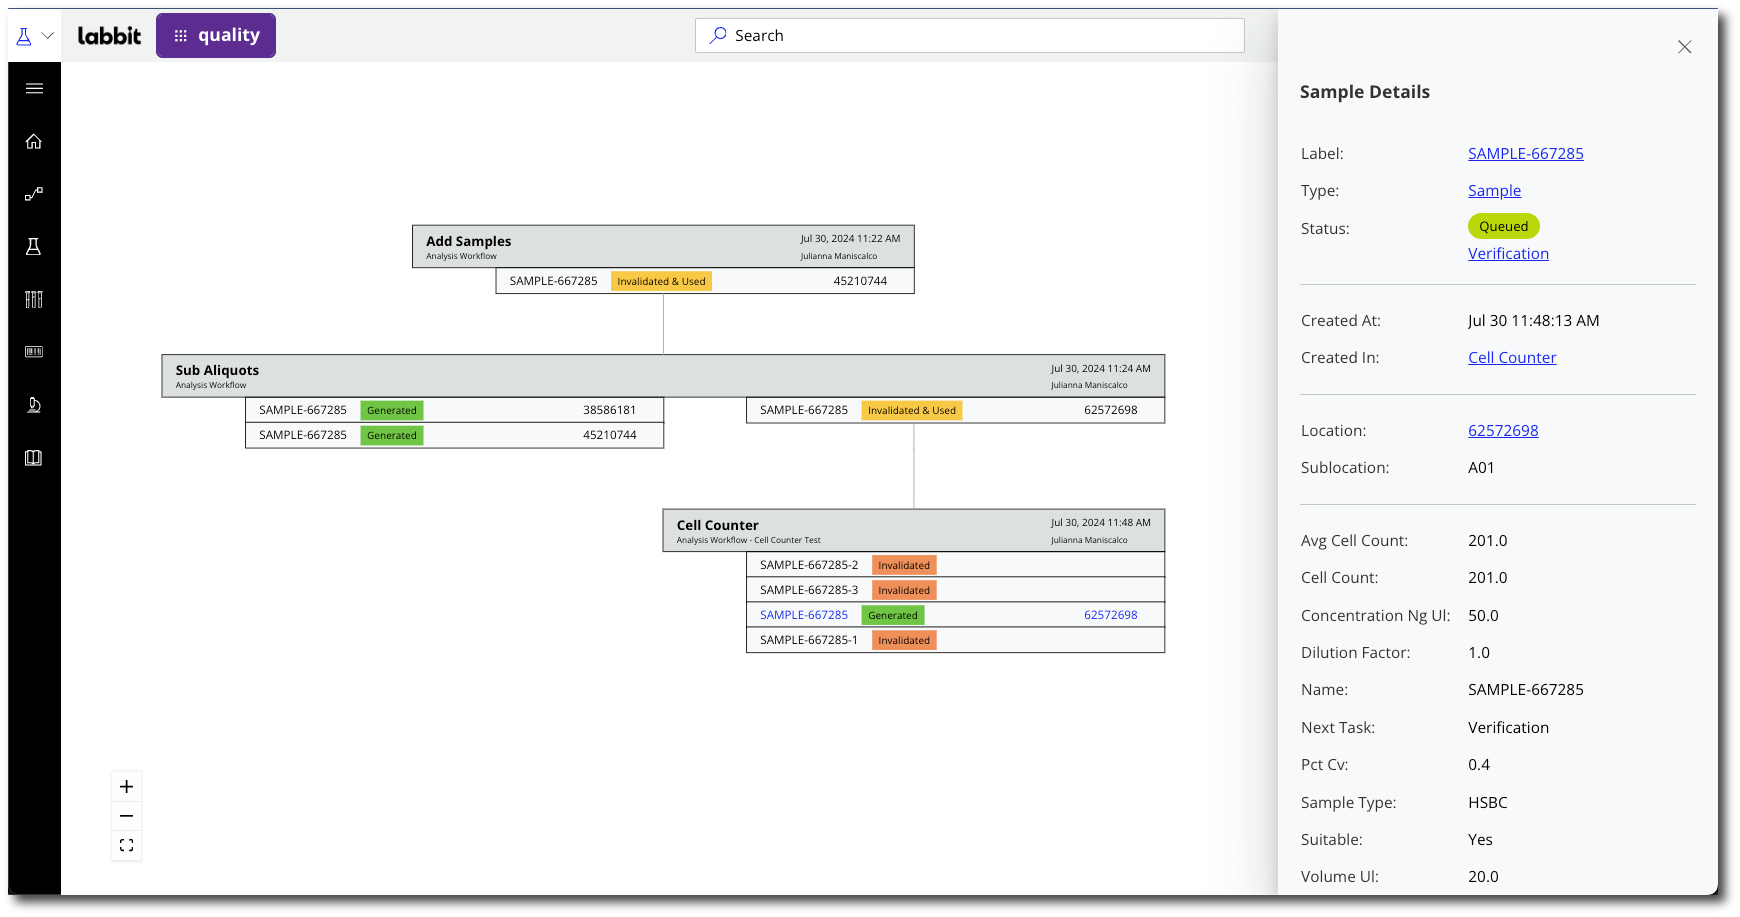Open blue 62572698 link in Cell Counter row
The image size is (1740, 917).
(1110, 615)
